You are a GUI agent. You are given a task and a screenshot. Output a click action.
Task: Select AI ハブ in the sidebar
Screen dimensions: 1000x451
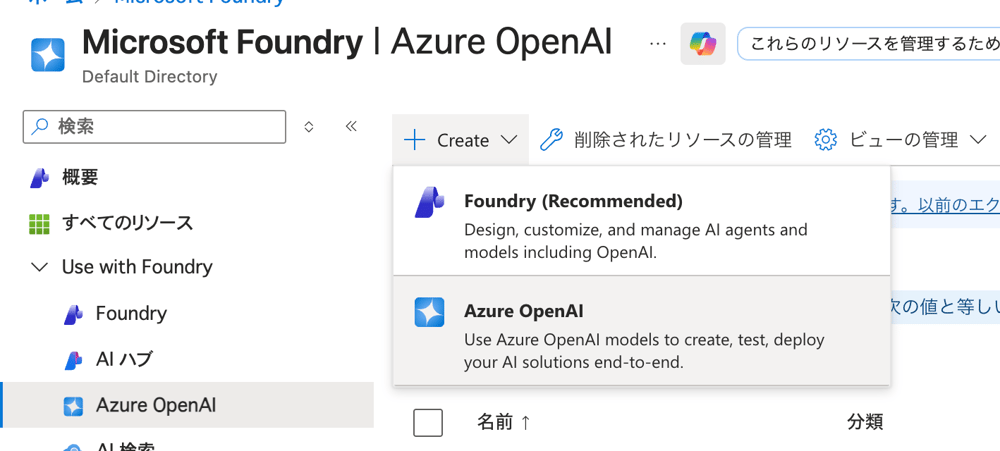click(x=124, y=359)
